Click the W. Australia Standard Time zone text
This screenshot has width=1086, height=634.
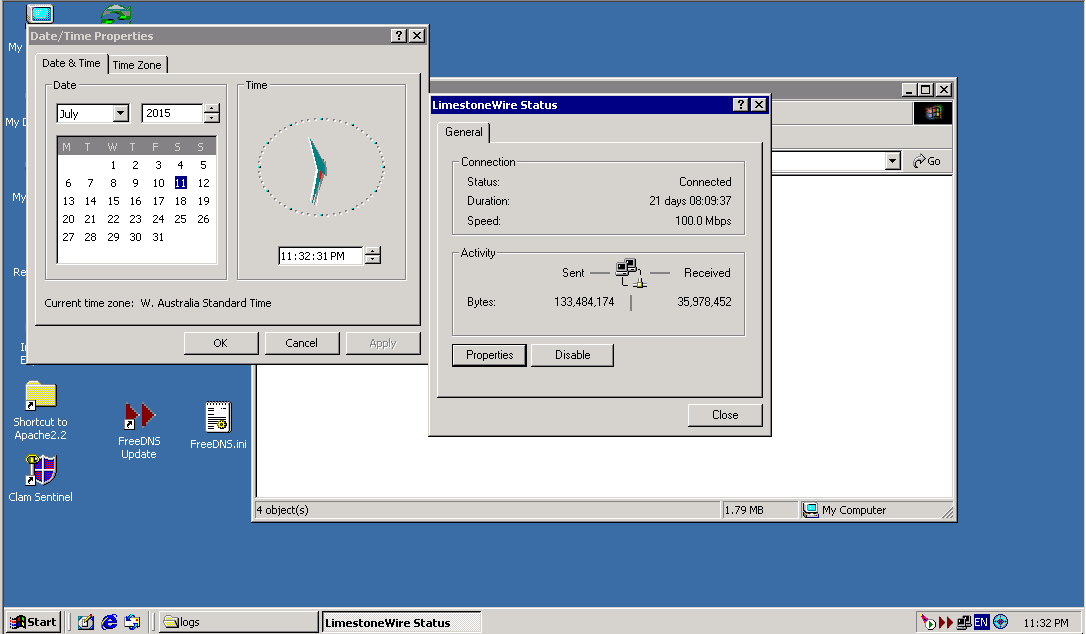click(x=206, y=303)
